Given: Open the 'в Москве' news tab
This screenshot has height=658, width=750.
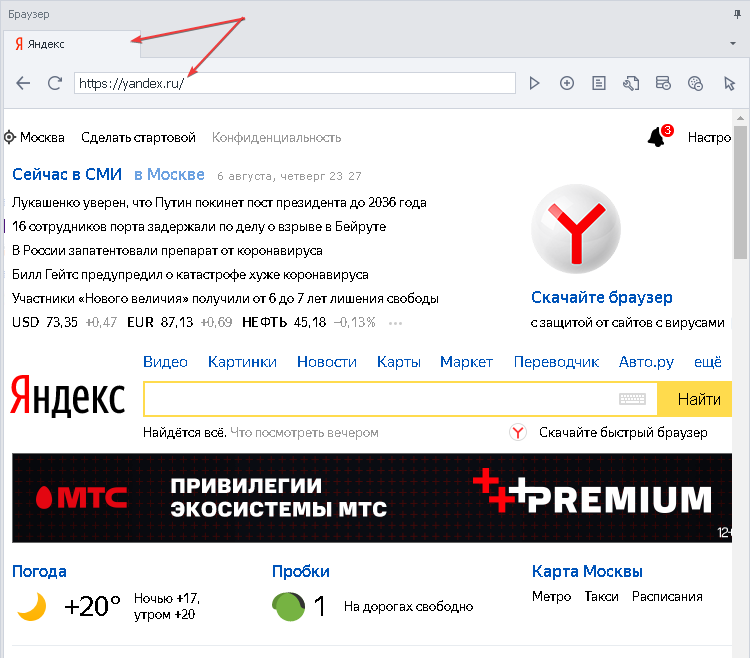Looking at the screenshot, I should (x=169, y=175).
